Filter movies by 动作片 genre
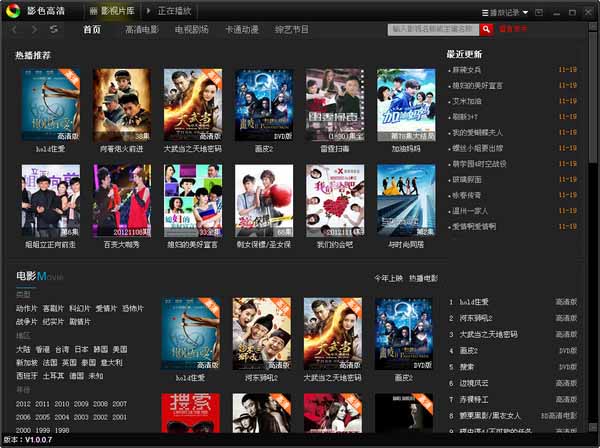This screenshot has width=600, height=448. coord(27,308)
